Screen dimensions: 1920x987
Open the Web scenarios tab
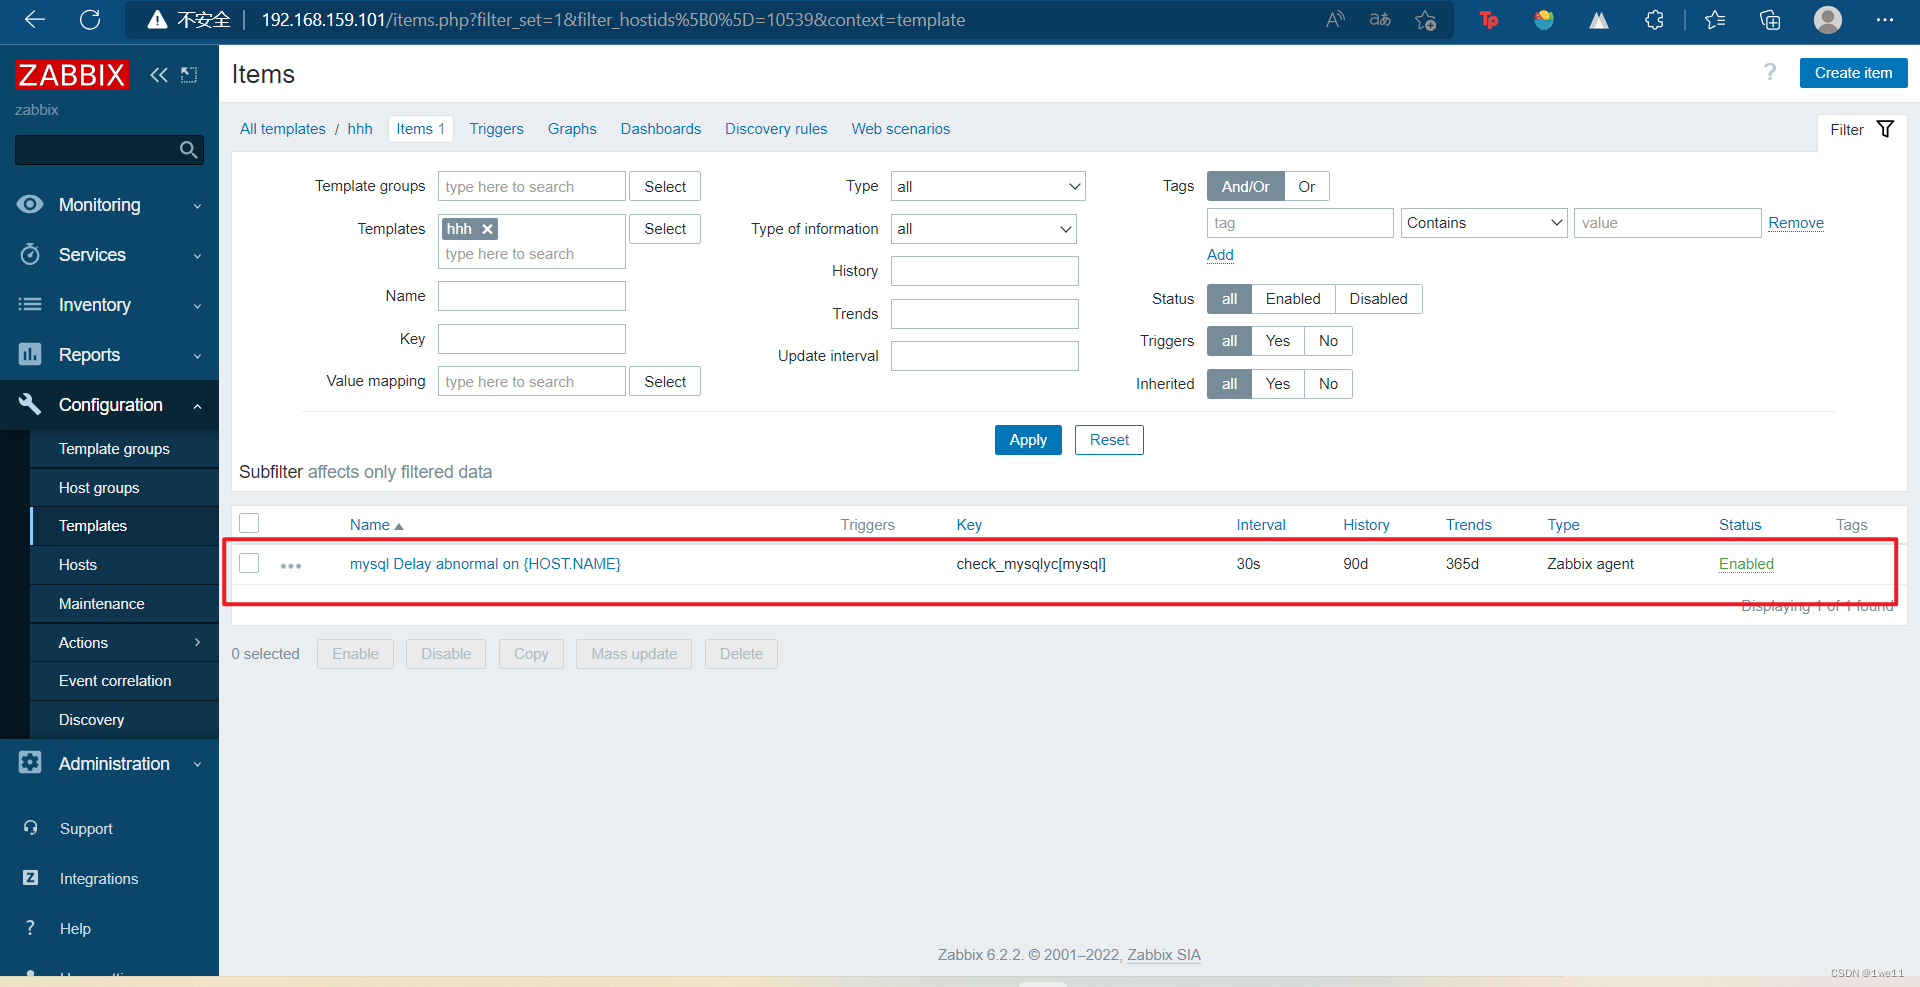(x=900, y=129)
